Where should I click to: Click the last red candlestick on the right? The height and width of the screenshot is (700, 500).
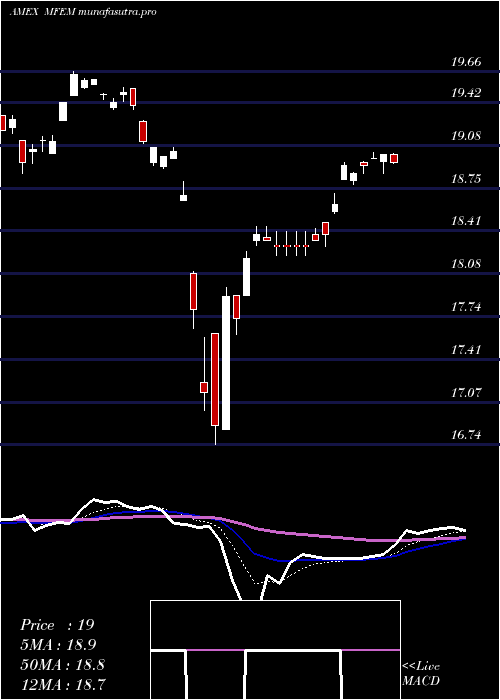(394, 158)
